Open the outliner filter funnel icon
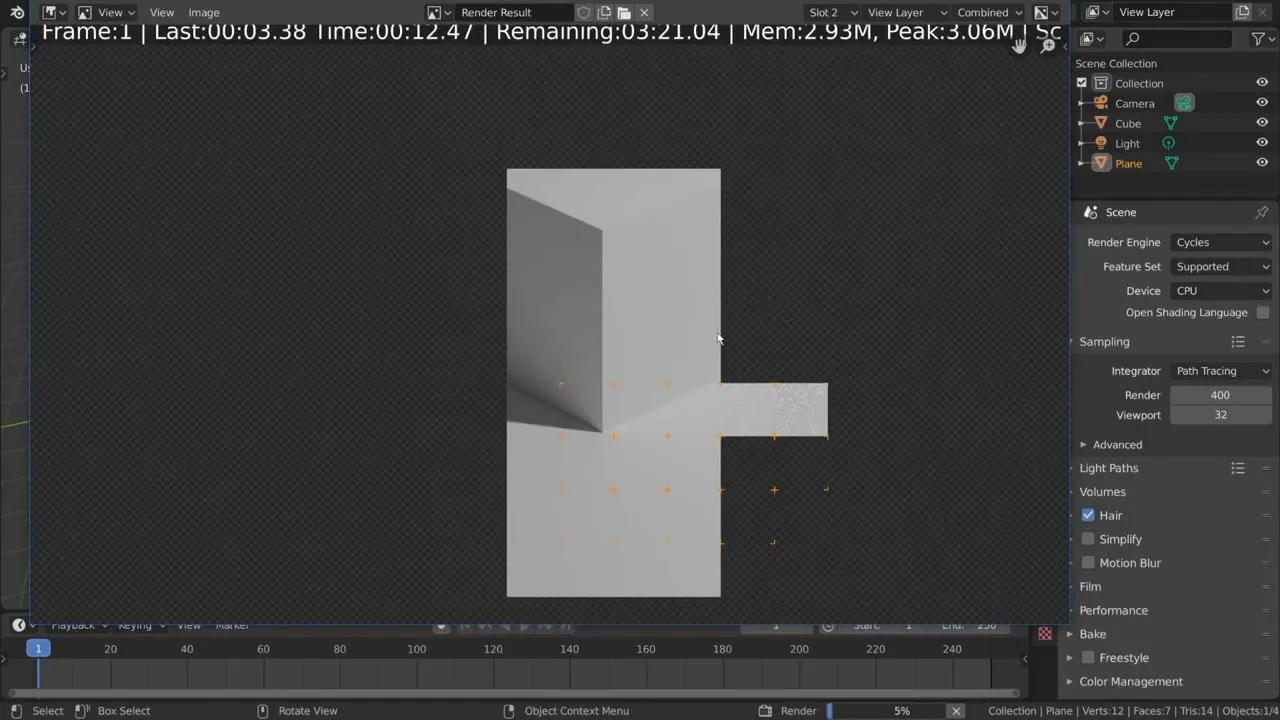1280x720 pixels. click(1259, 38)
